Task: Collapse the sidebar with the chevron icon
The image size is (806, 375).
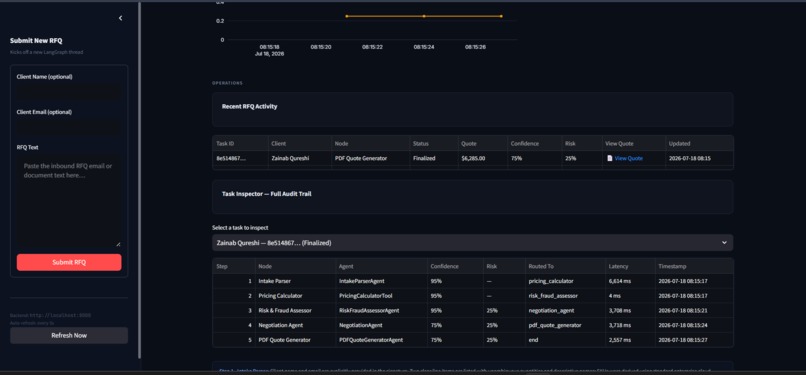Action: coord(120,18)
